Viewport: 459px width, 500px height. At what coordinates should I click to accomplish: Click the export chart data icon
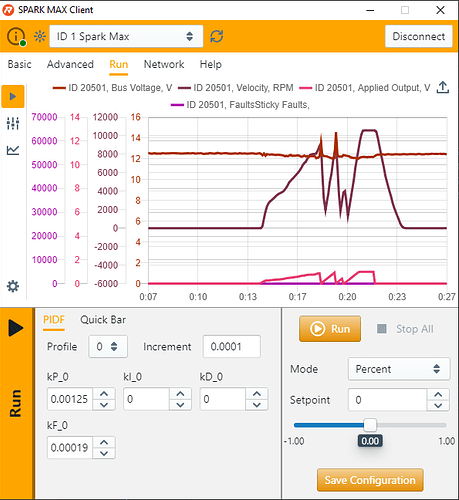(x=443, y=87)
